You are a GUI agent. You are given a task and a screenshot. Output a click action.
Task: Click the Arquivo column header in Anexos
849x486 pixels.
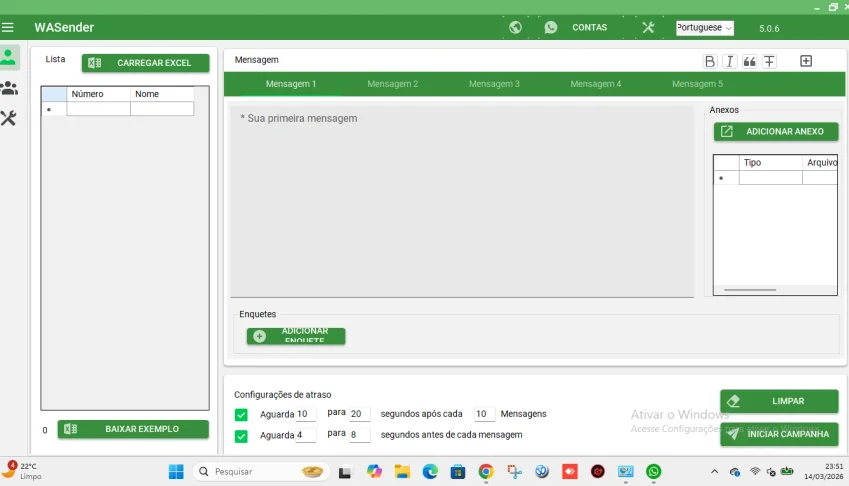coord(820,162)
